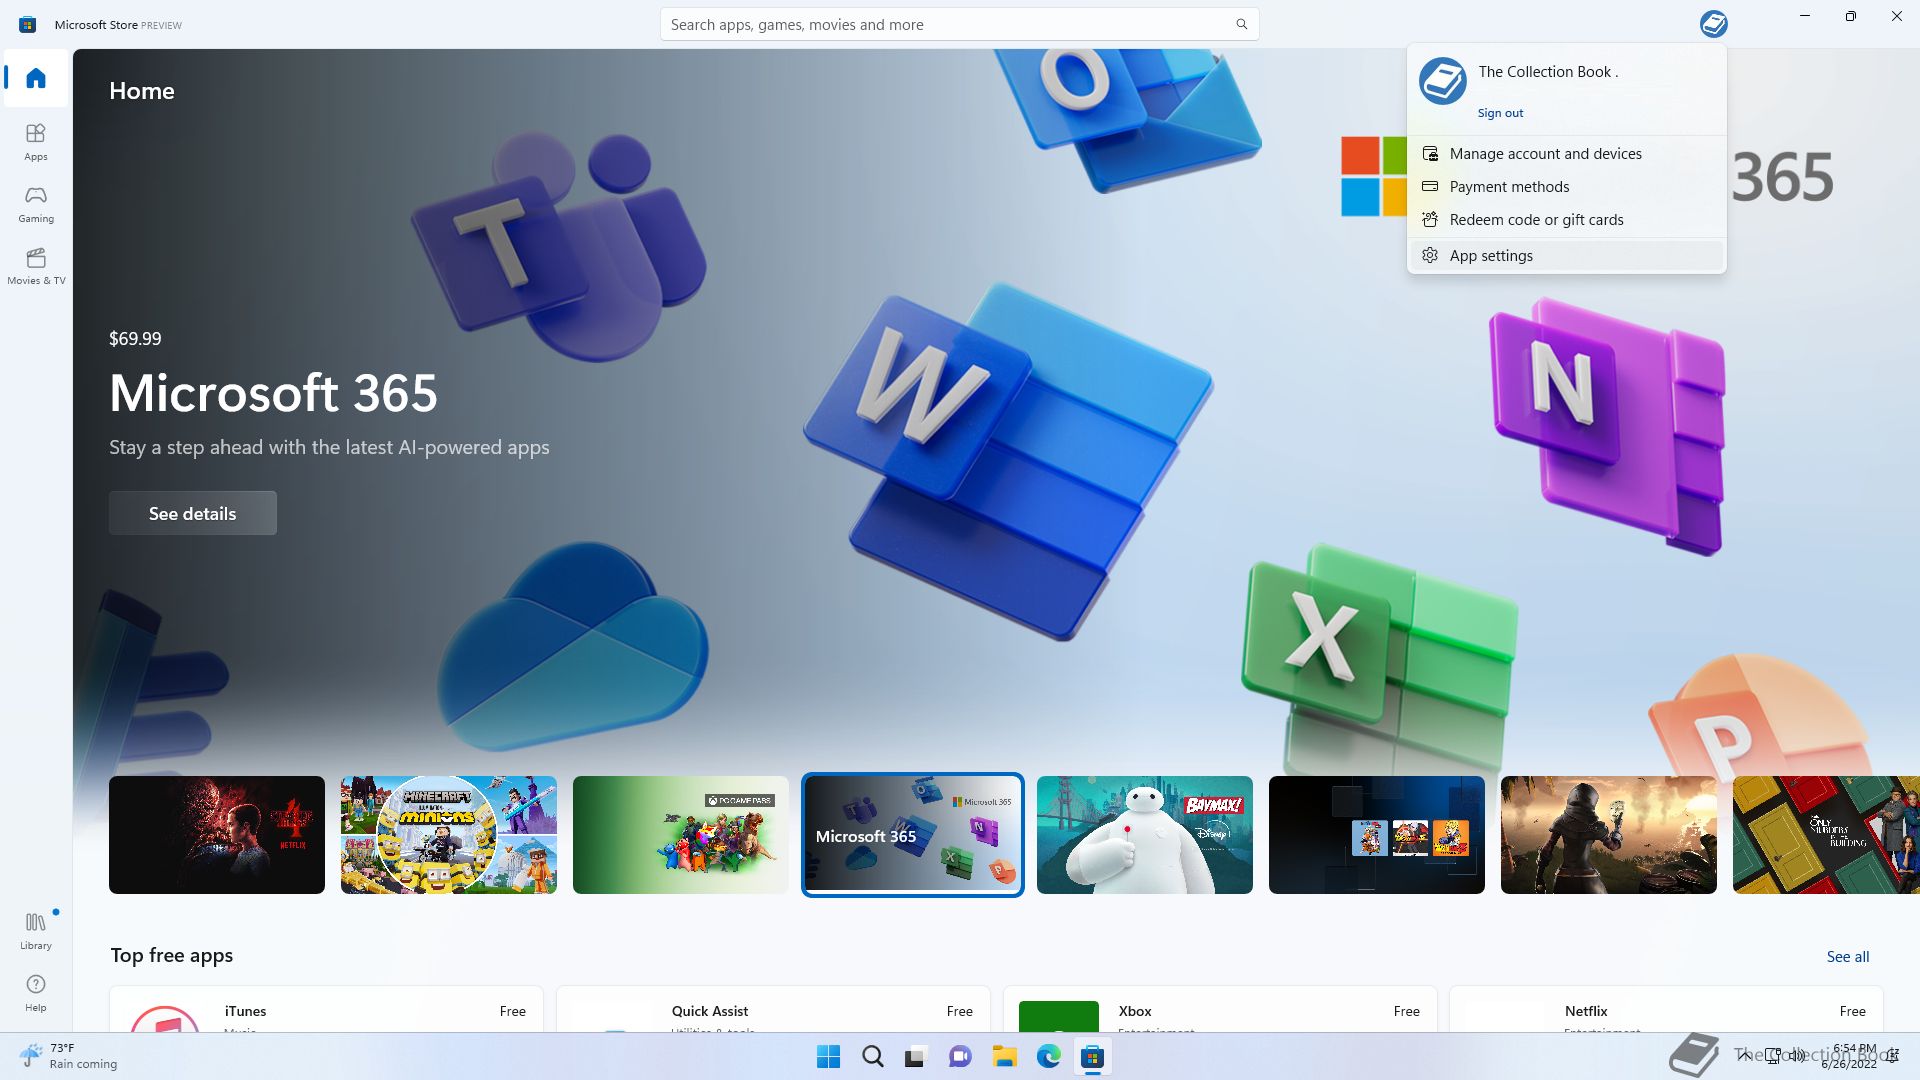Click See details for Microsoft 365
Image resolution: width=1920 pixels, height=1080 pixels.
[193, 513]
